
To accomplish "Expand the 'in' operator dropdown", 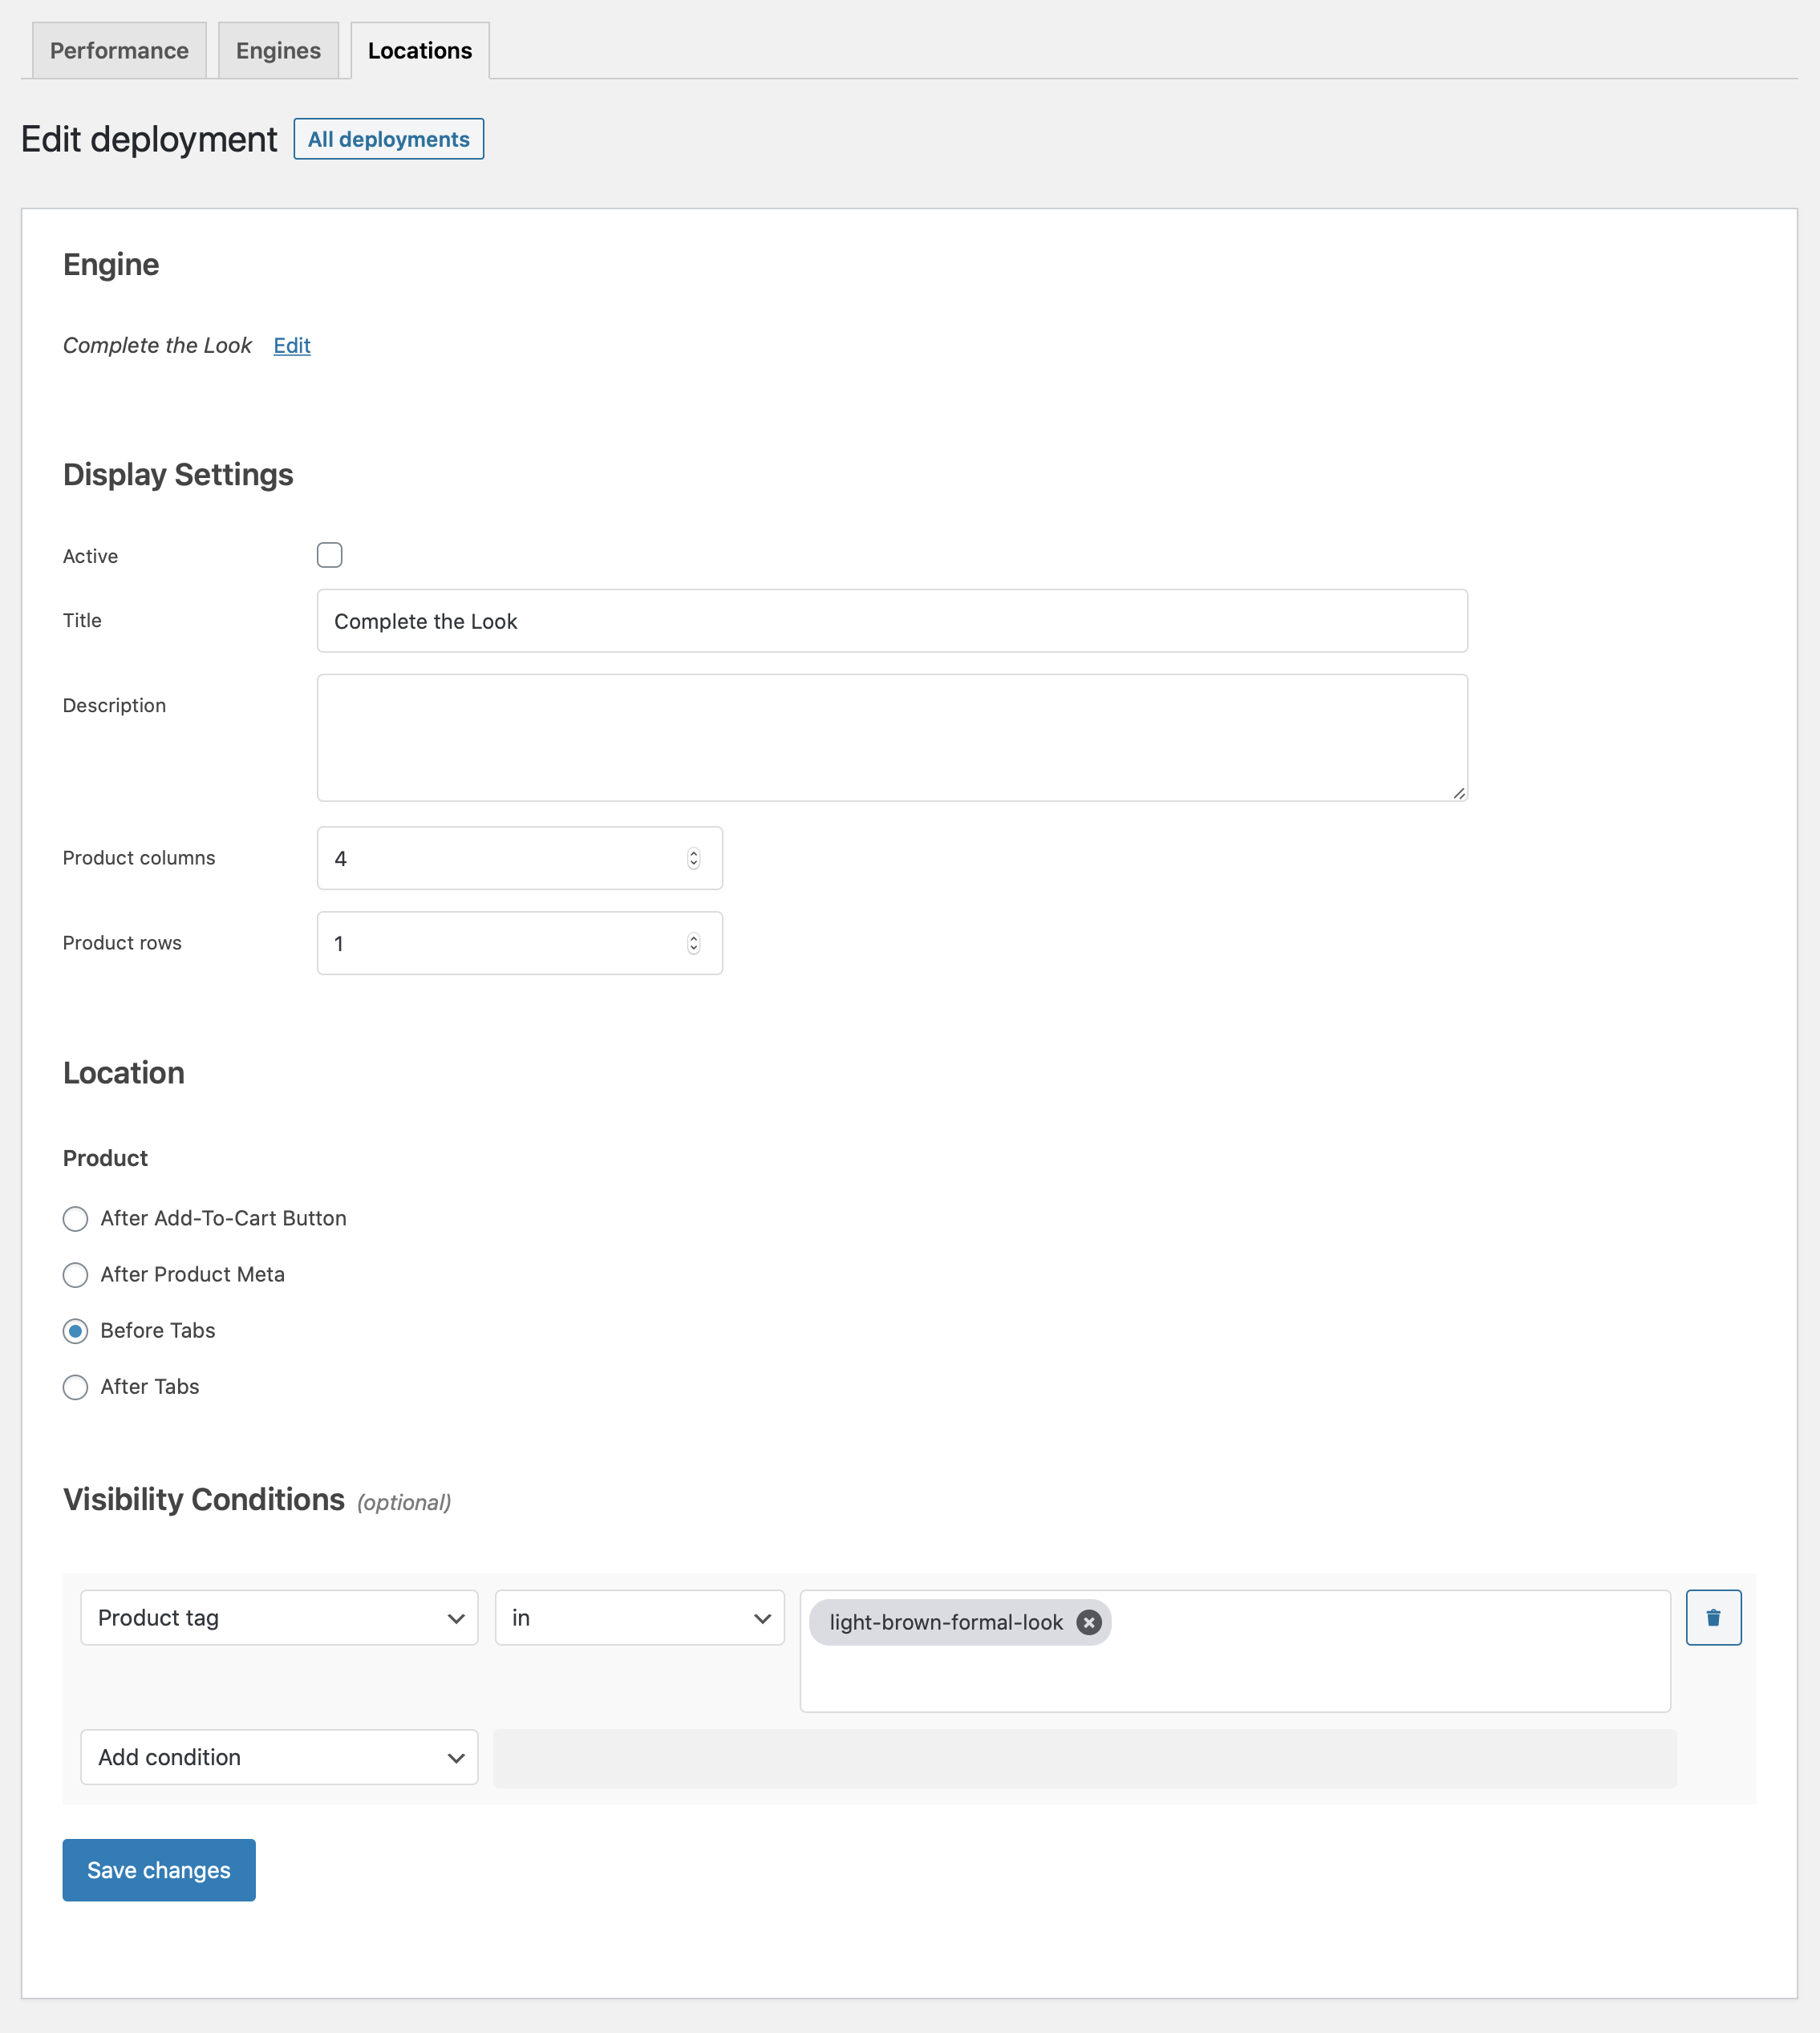I will 639,1617.
